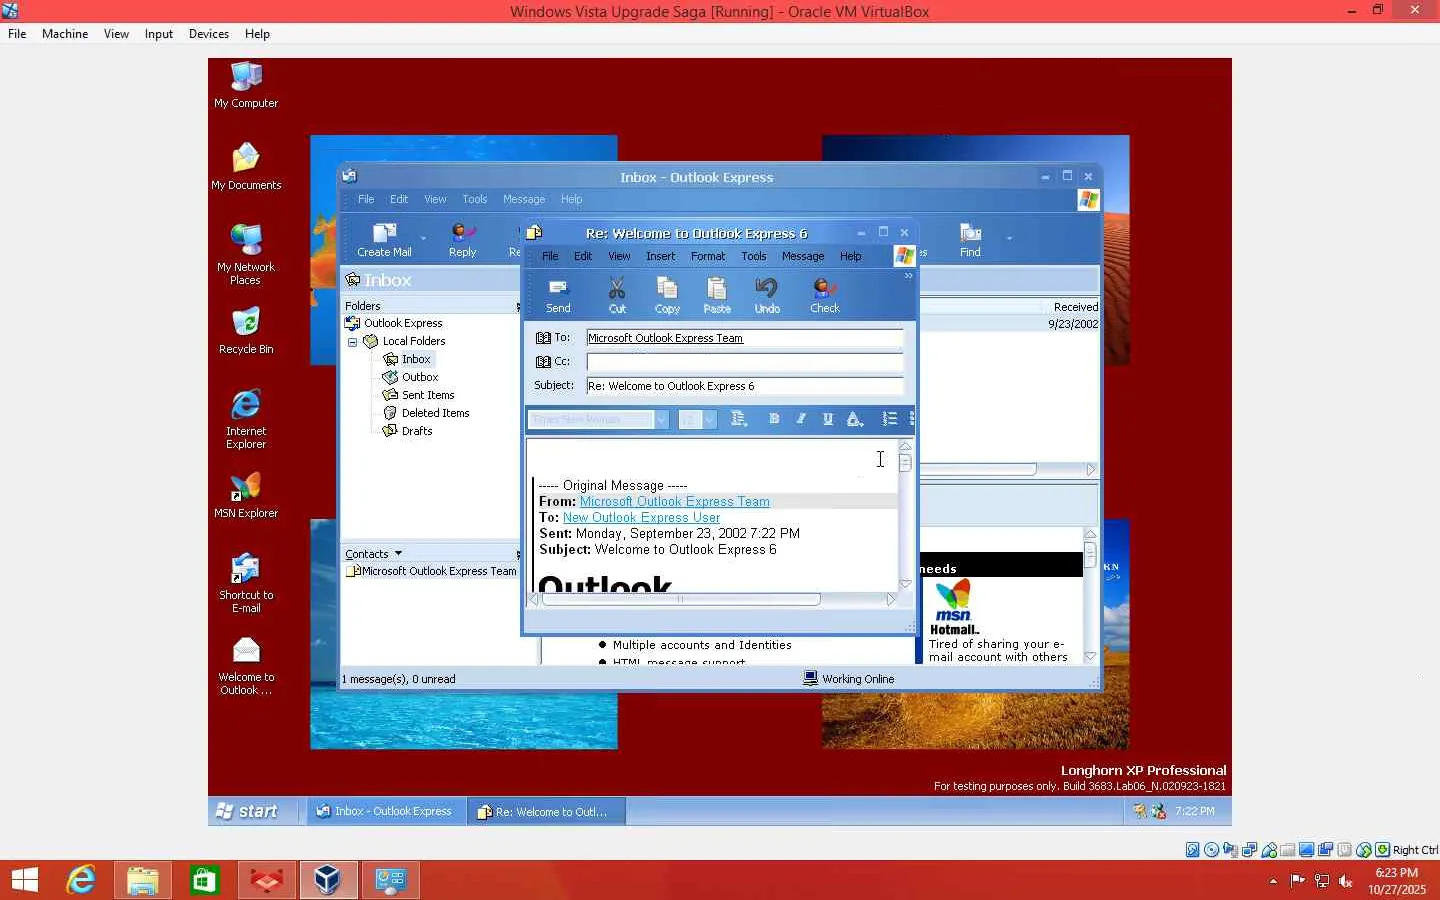Click the To: recipient input field
This screenshot has width=1440, height=900.
tap(744, 338)
